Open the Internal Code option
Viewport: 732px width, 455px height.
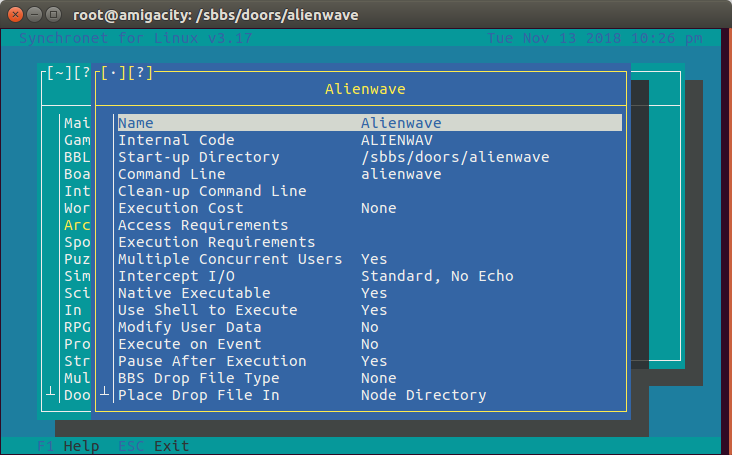point(370,140)
